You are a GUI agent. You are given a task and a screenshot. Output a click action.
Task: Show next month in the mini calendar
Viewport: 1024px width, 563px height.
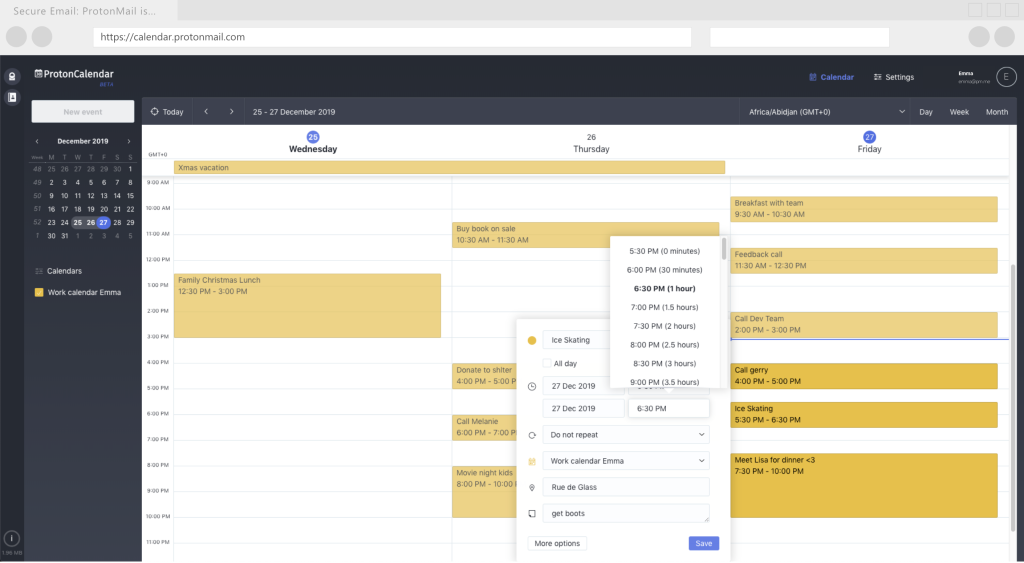129,141
